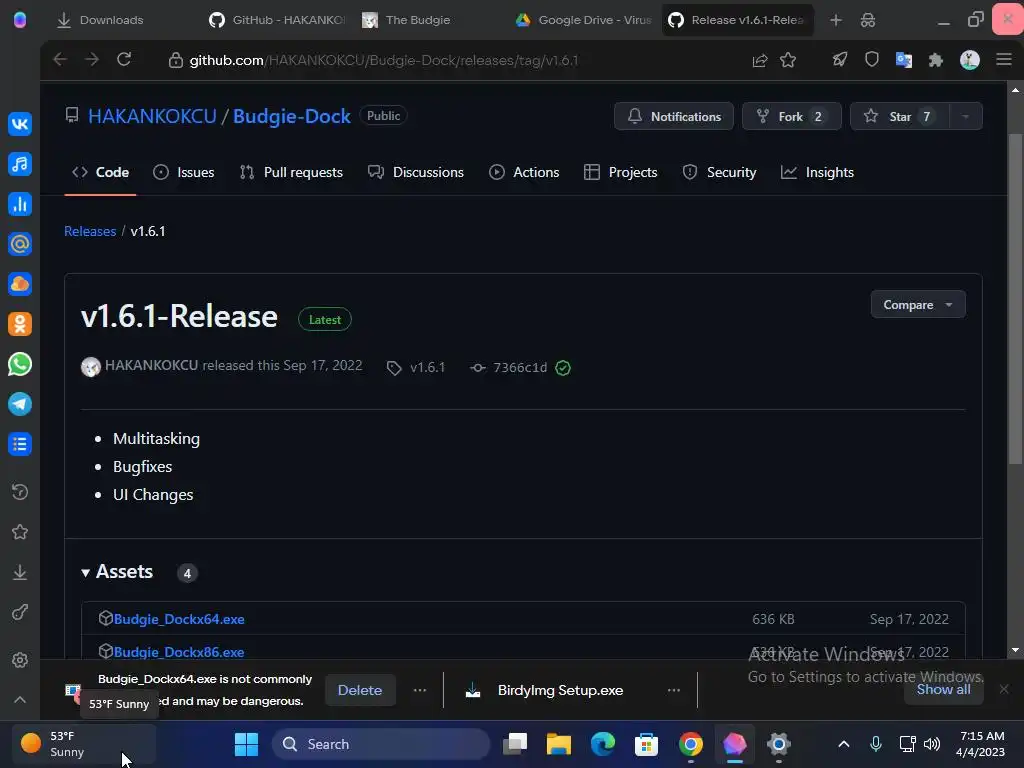This screenshot has width=1024, height=768.
Task: Open the tasks list sidebar icon
Action: coord(20,444)
